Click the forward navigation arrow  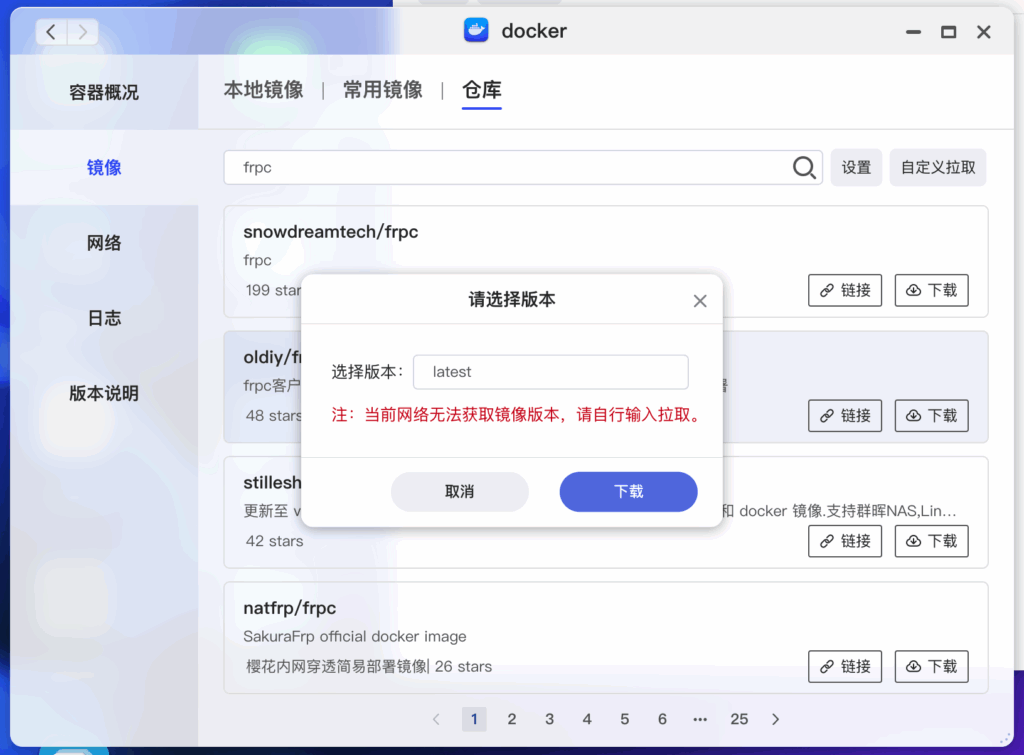[83, 31]
